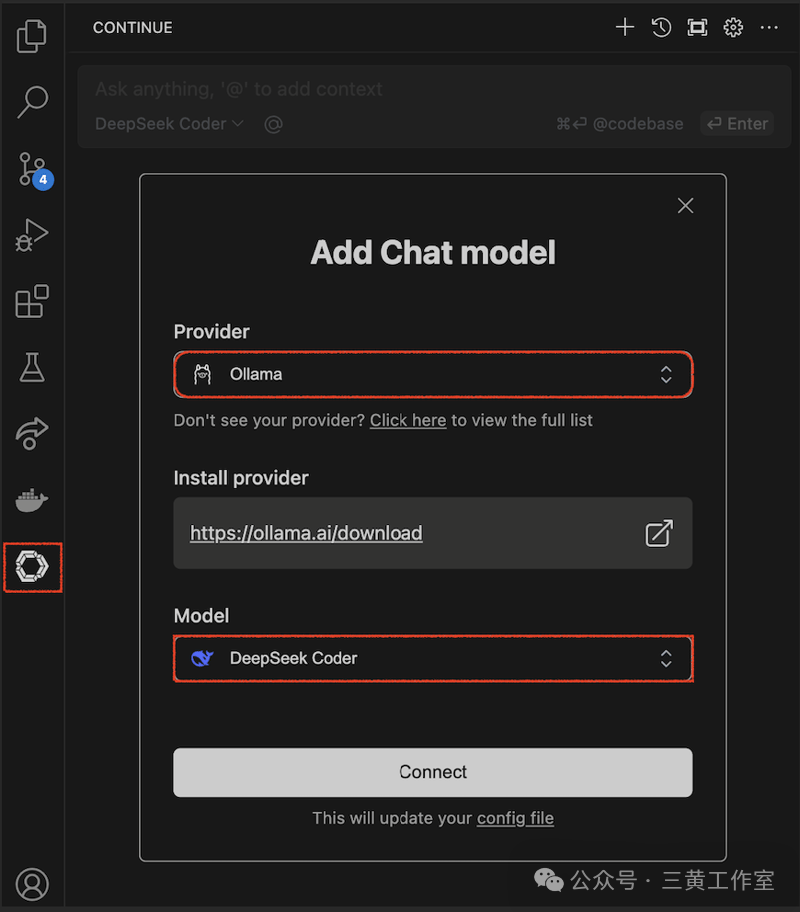
Task: Open Source Control with 4 changes
Action: tap(34, 170)
